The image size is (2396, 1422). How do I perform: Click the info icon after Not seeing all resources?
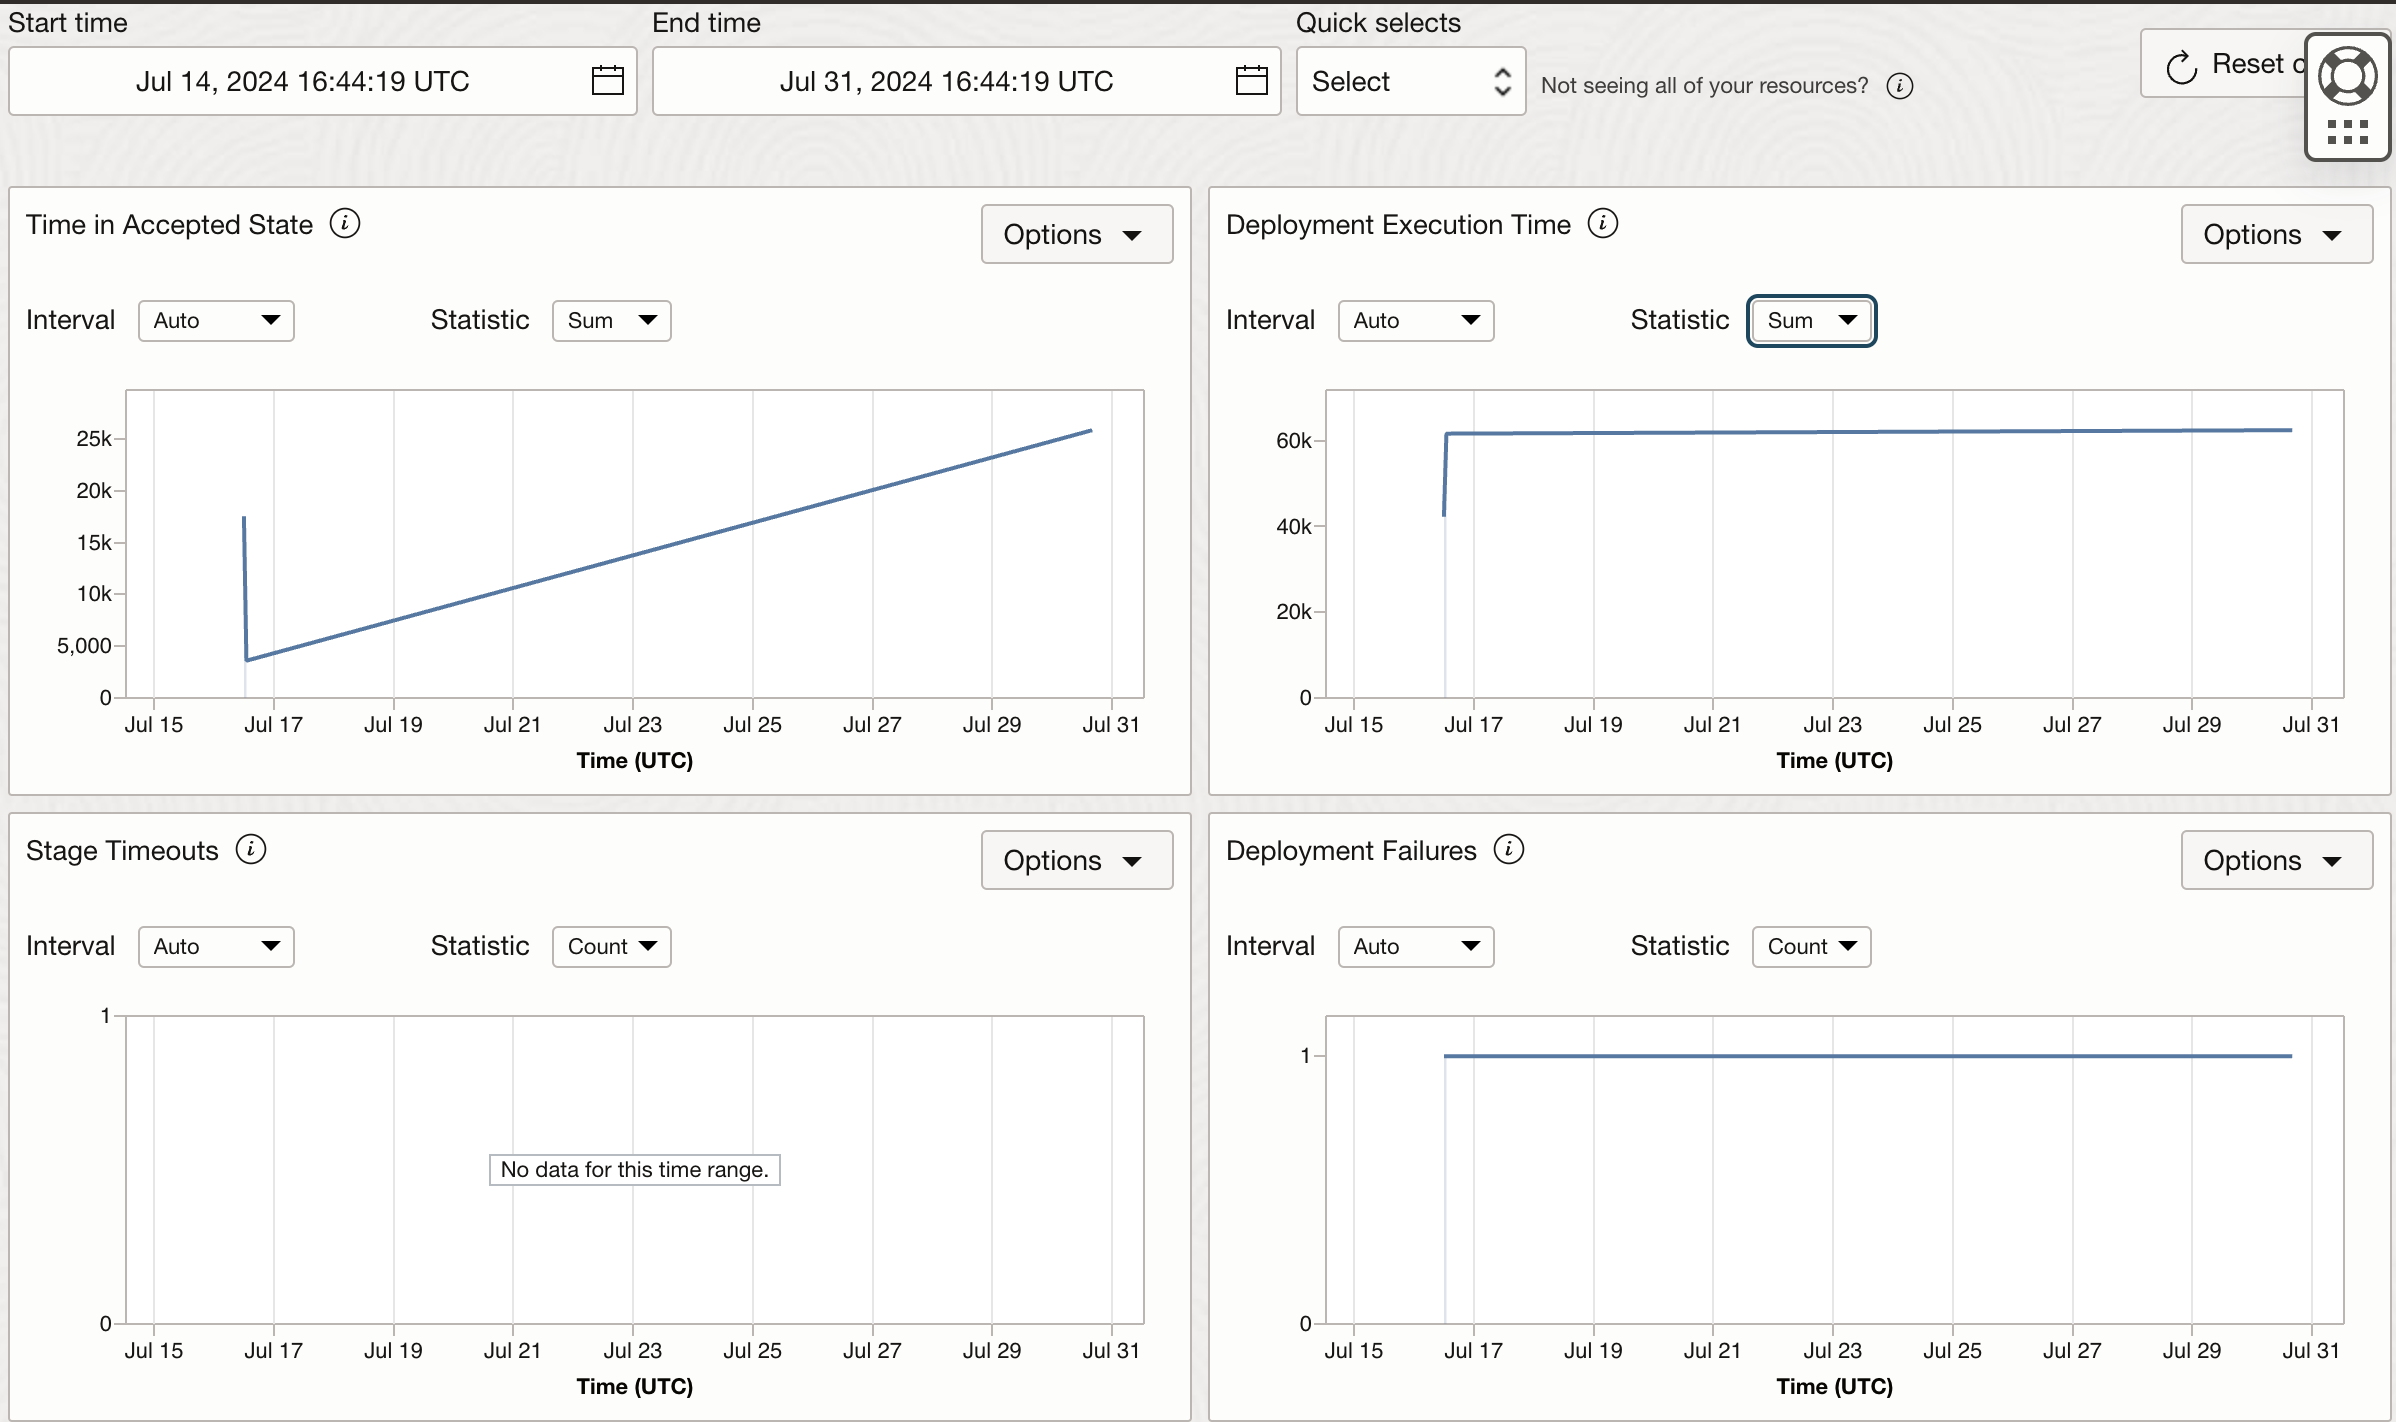pyautogui.click(x=1900, y=86)
